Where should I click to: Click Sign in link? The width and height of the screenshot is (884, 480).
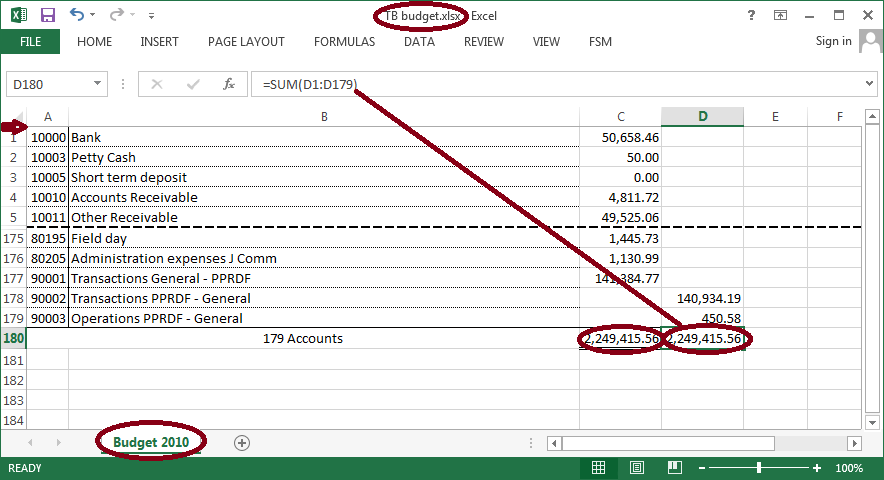tap(833, 41)
